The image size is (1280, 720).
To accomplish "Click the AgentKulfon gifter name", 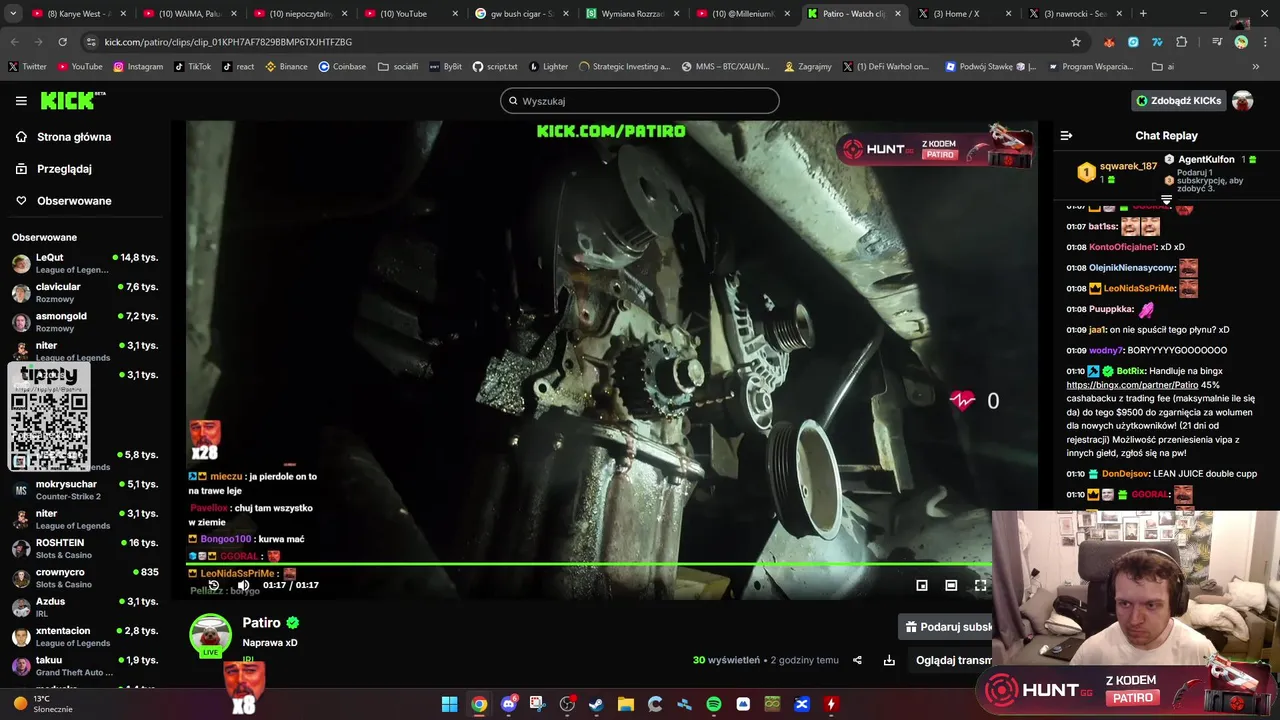I will point(1206,160).
